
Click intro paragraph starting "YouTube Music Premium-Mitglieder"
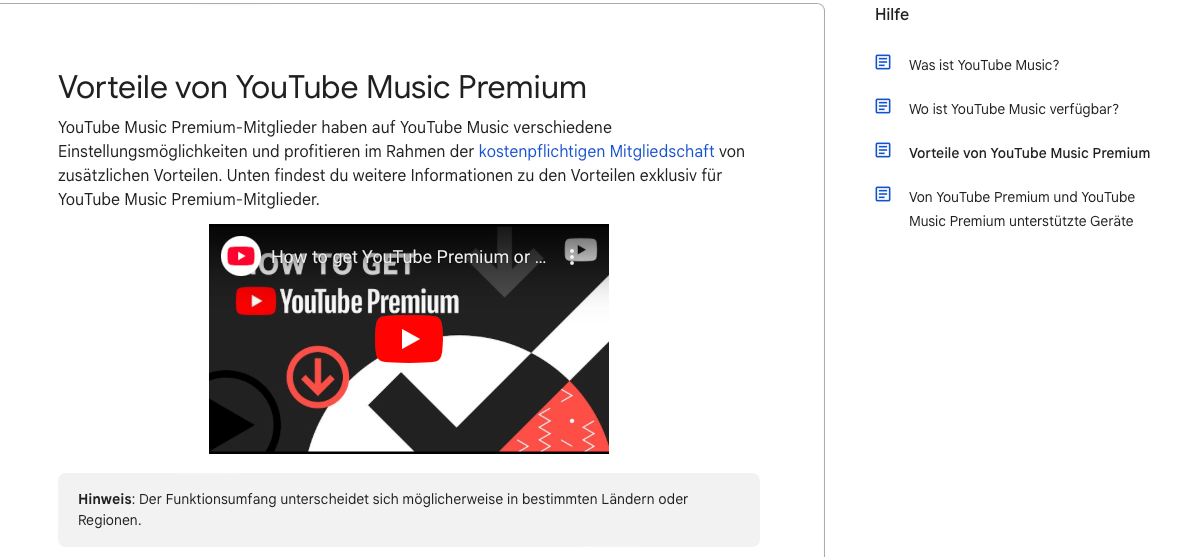tap(401, 163)
